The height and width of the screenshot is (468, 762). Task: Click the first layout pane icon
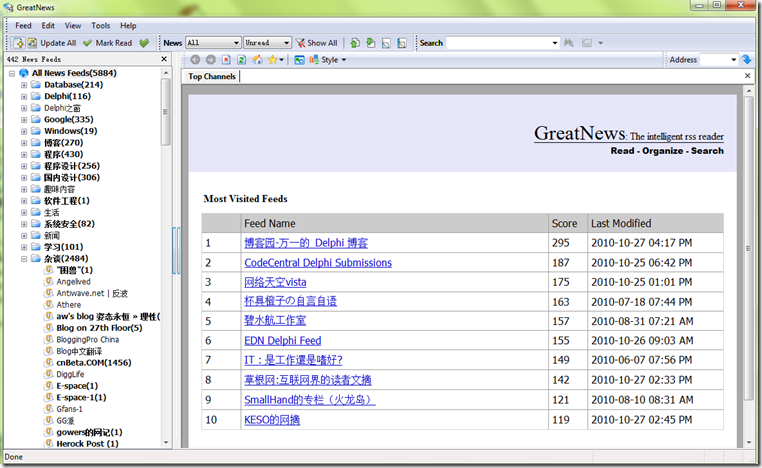[x=386, y=43]
